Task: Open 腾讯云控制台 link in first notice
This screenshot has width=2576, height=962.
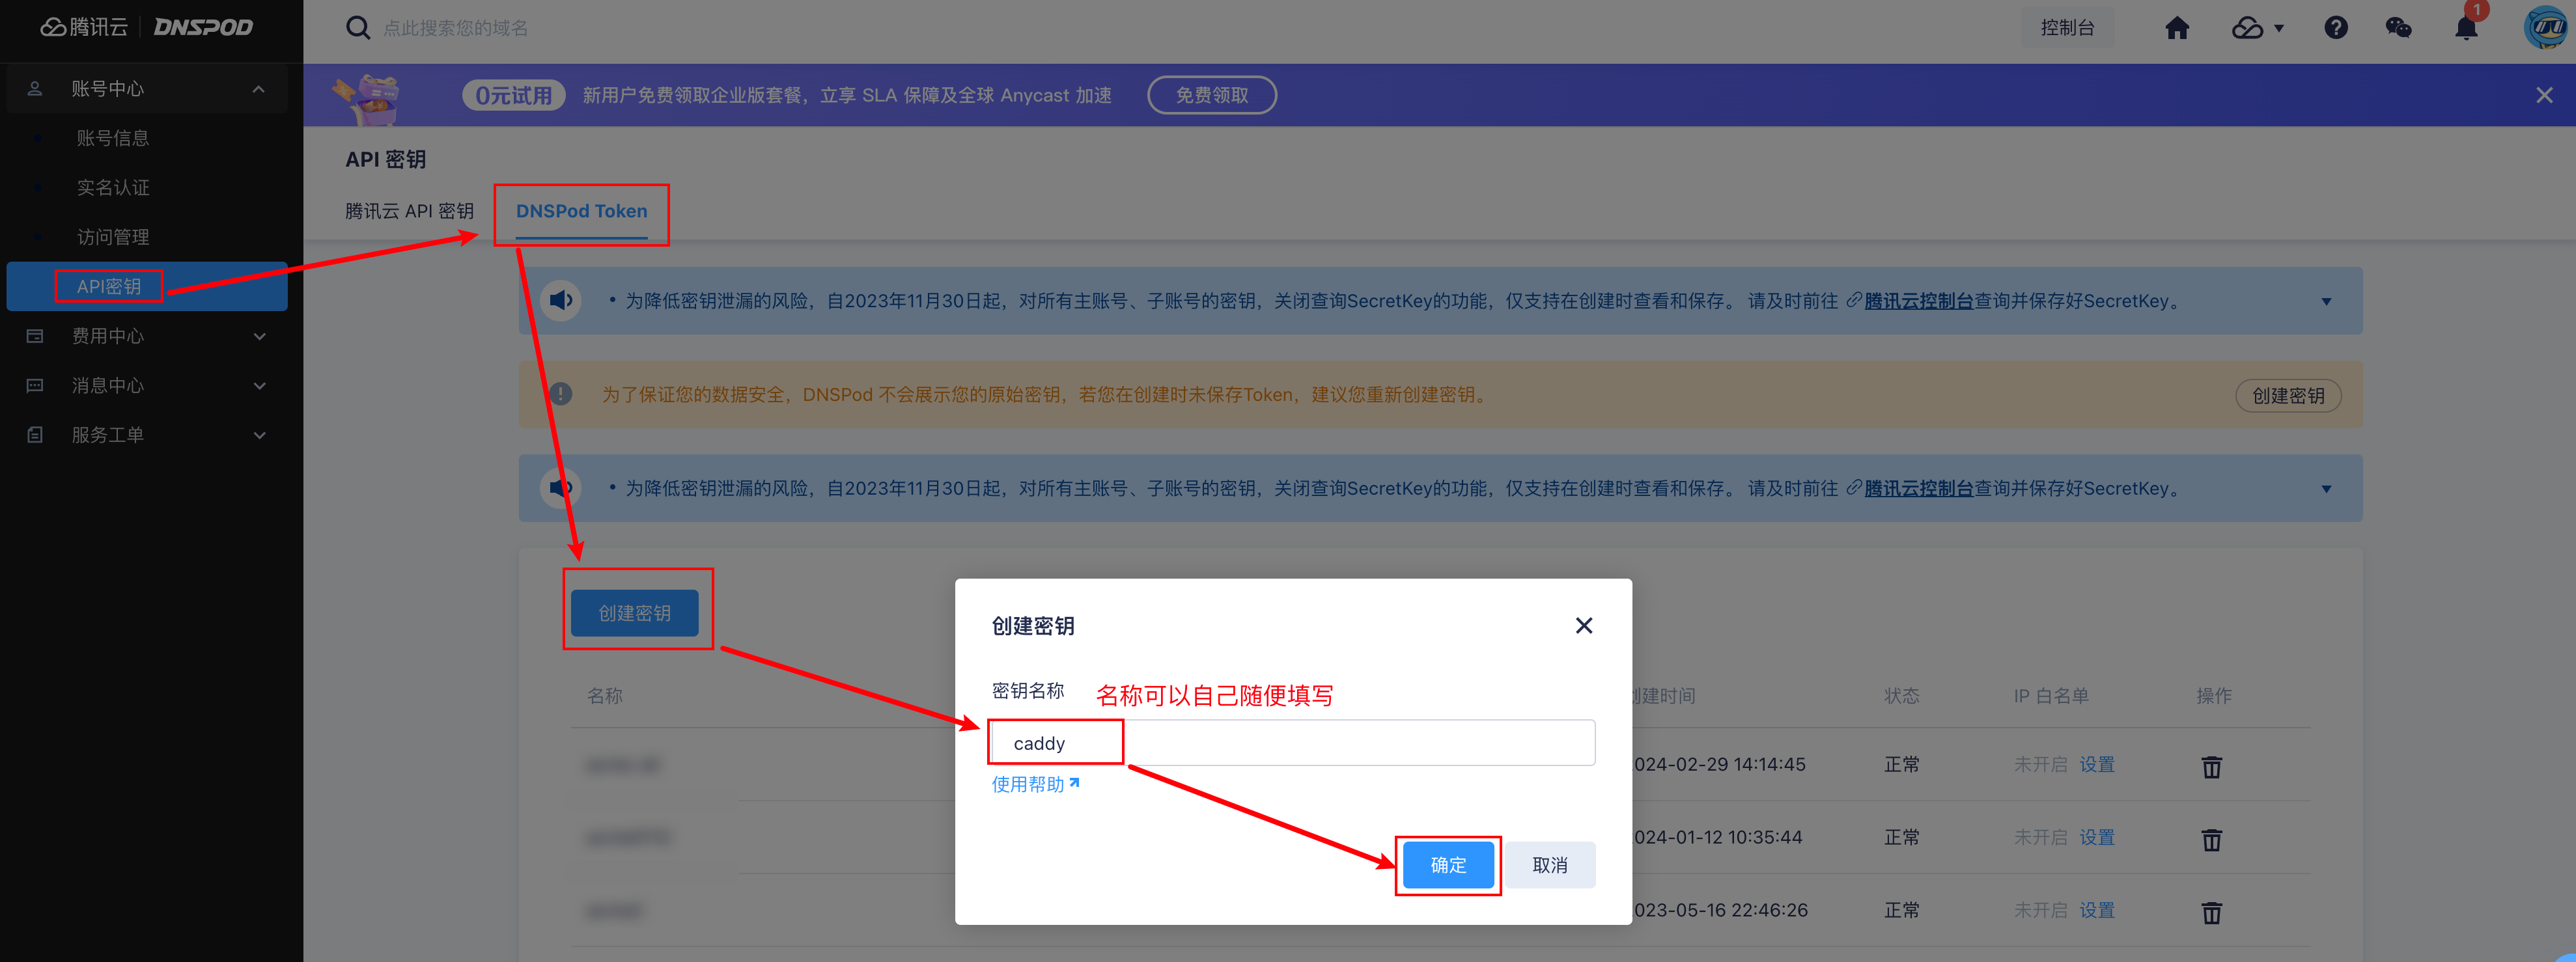Action: click(1918, 301)
